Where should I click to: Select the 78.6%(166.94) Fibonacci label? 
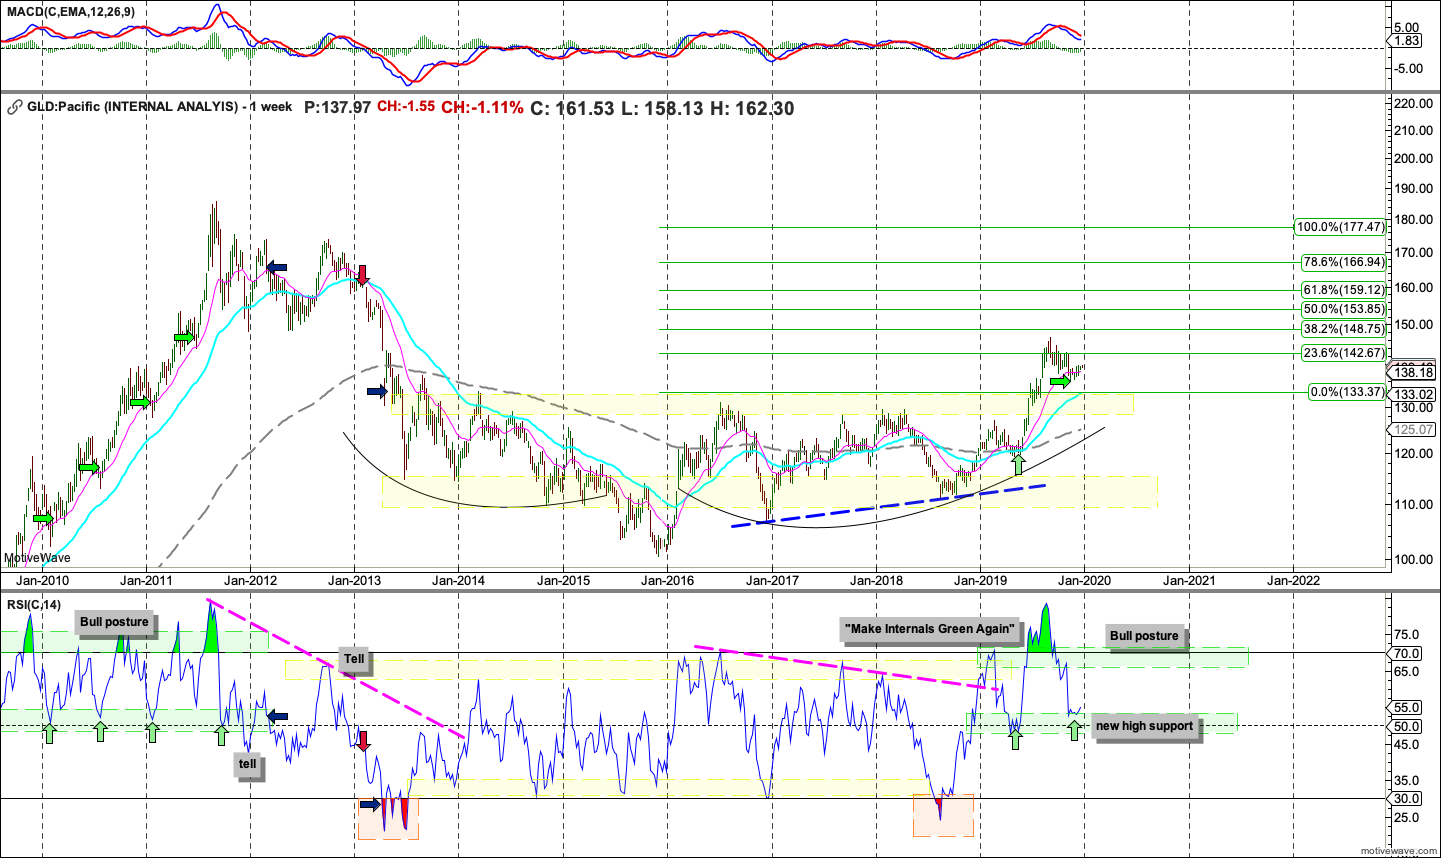(1344, 262)
